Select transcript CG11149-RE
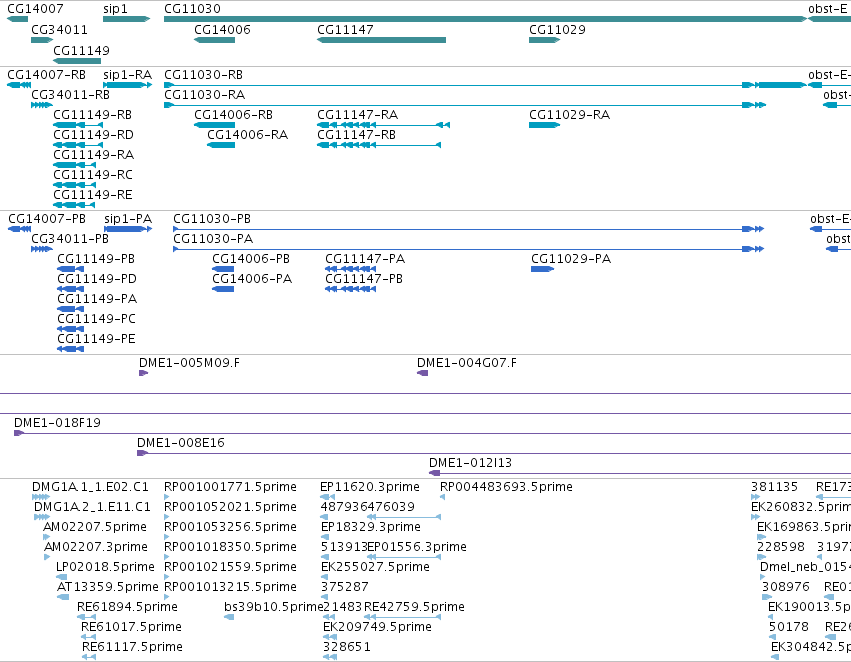 pos(93,195)
